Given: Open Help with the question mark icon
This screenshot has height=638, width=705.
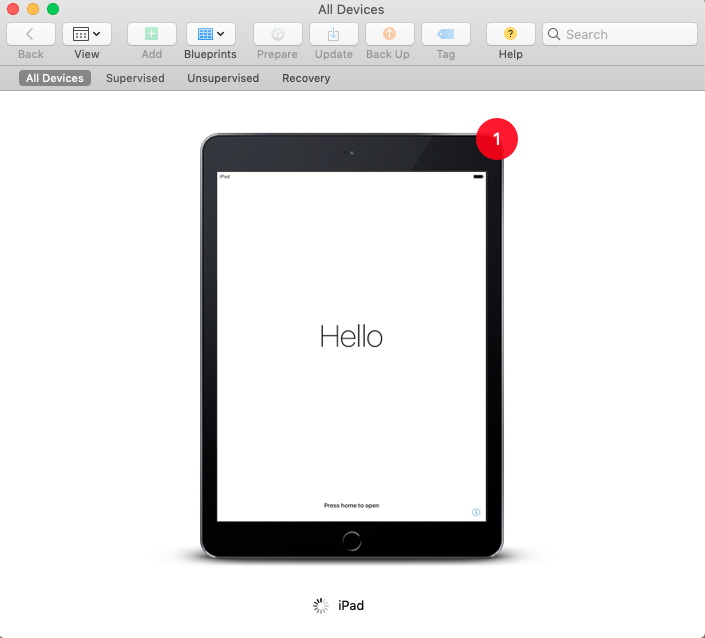Looking at the screenshot, I should pyautogui.click(x=510, y=34).
